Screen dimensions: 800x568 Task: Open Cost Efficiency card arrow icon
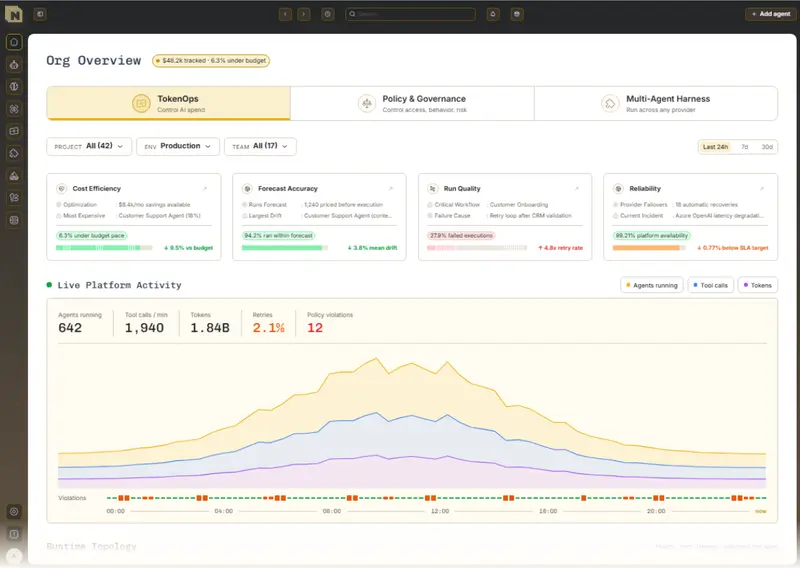(x=205, y=189)
